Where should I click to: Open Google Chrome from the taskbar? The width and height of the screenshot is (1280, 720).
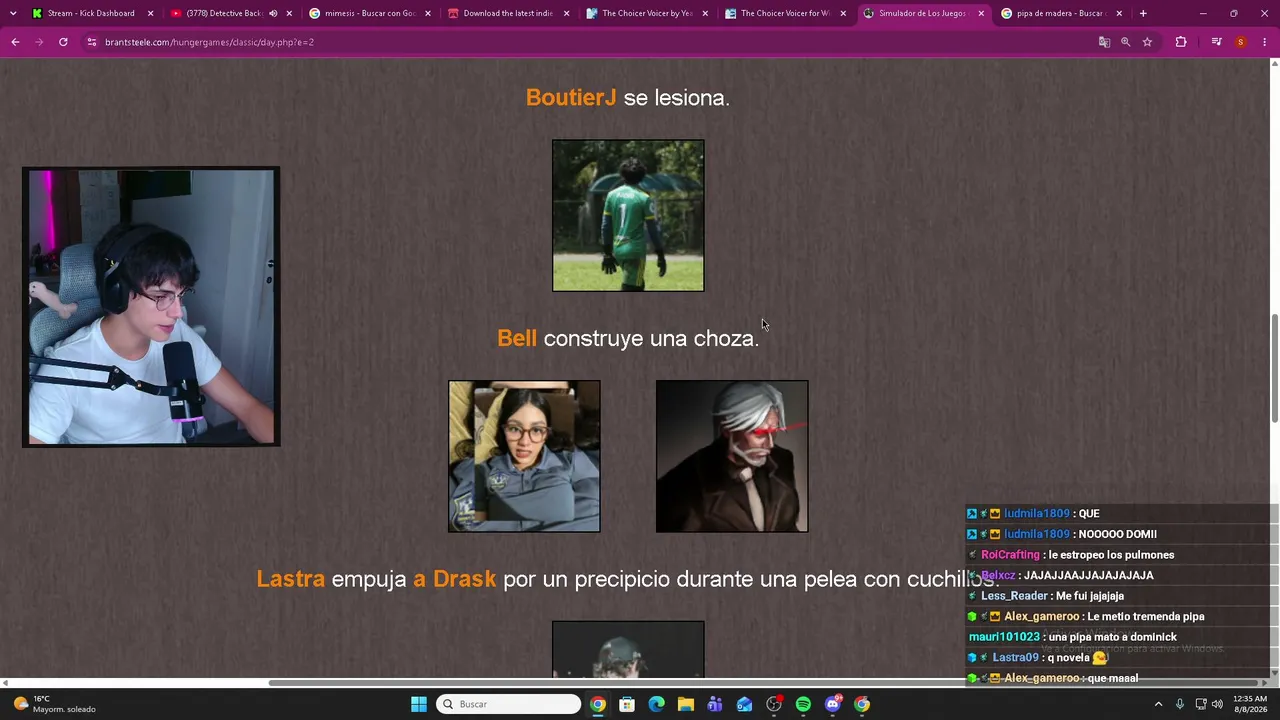tap(597, 704)
